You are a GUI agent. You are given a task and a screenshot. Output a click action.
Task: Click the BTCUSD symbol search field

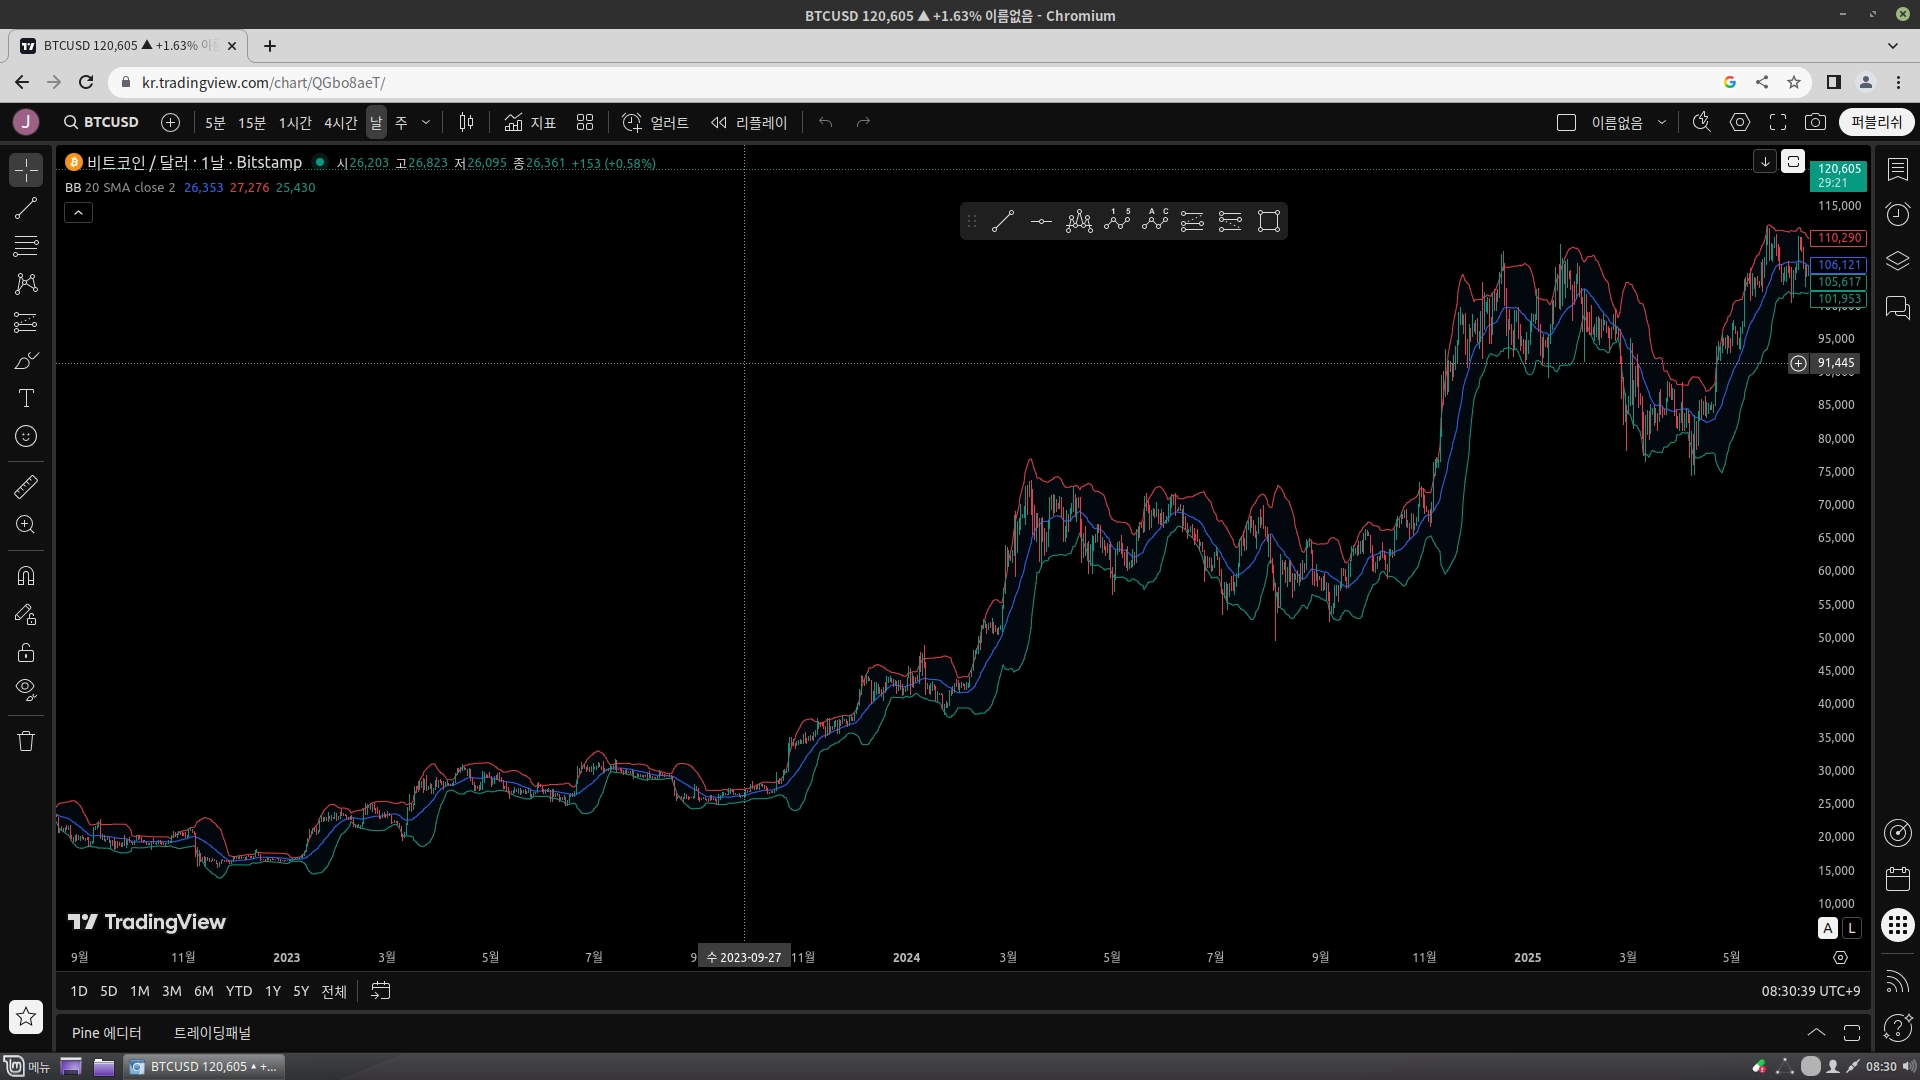coord(101,122)
